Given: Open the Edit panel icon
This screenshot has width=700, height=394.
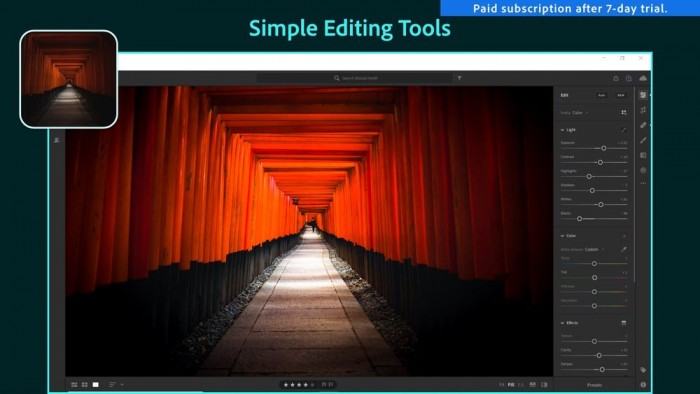Looking at the screenshot, I should coord(643,95).
